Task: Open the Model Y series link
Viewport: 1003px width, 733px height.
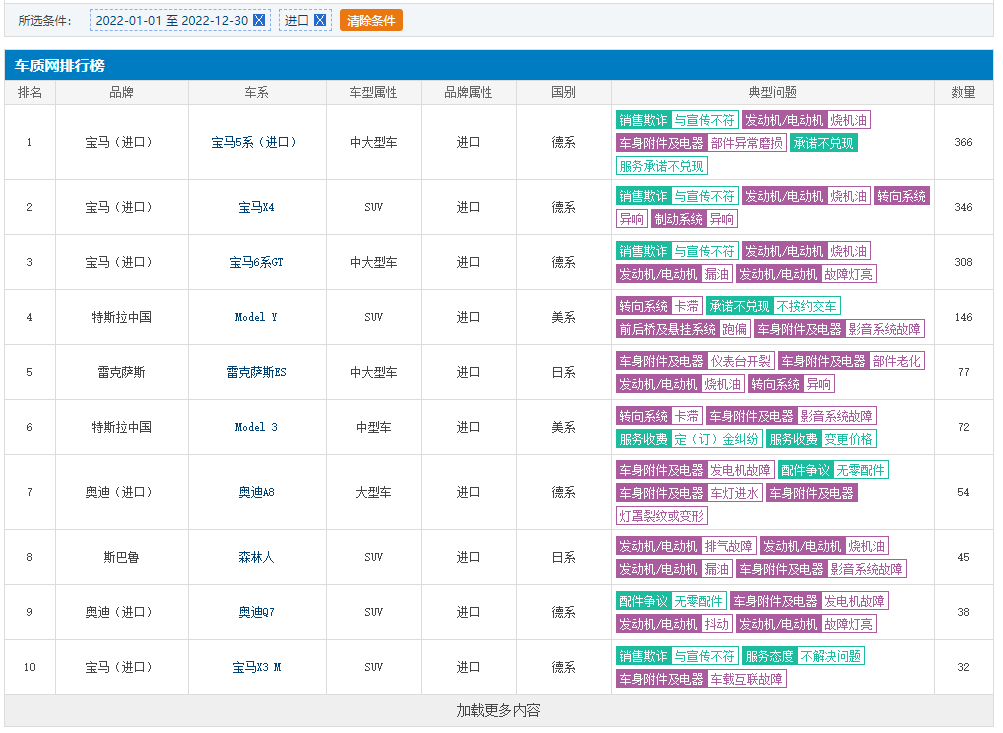Action: [x=256, y=317]
